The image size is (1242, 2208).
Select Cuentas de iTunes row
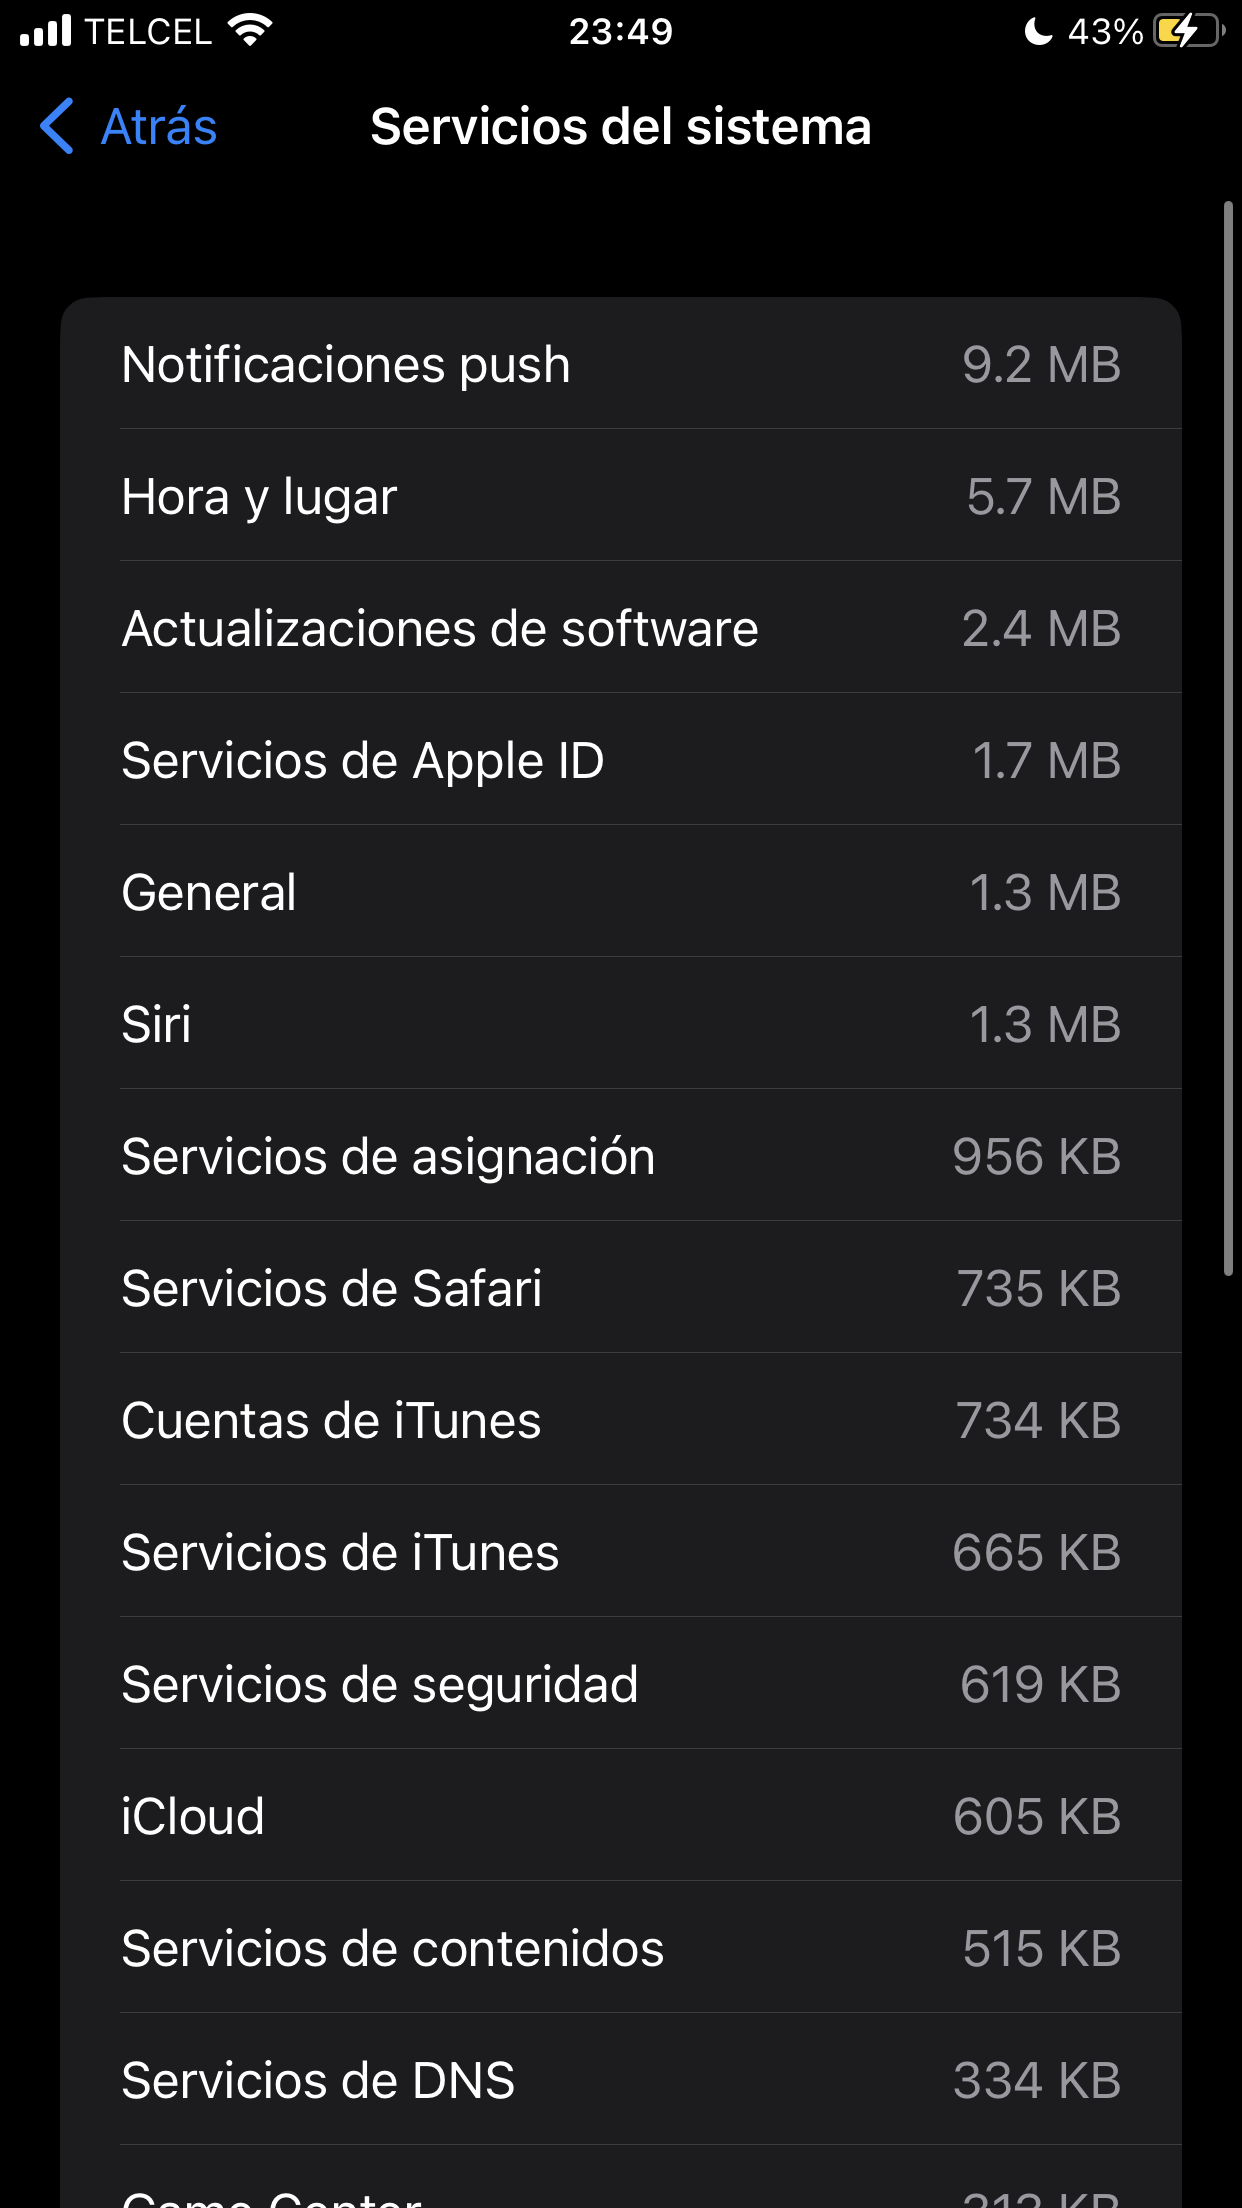tap(620, 1420)
